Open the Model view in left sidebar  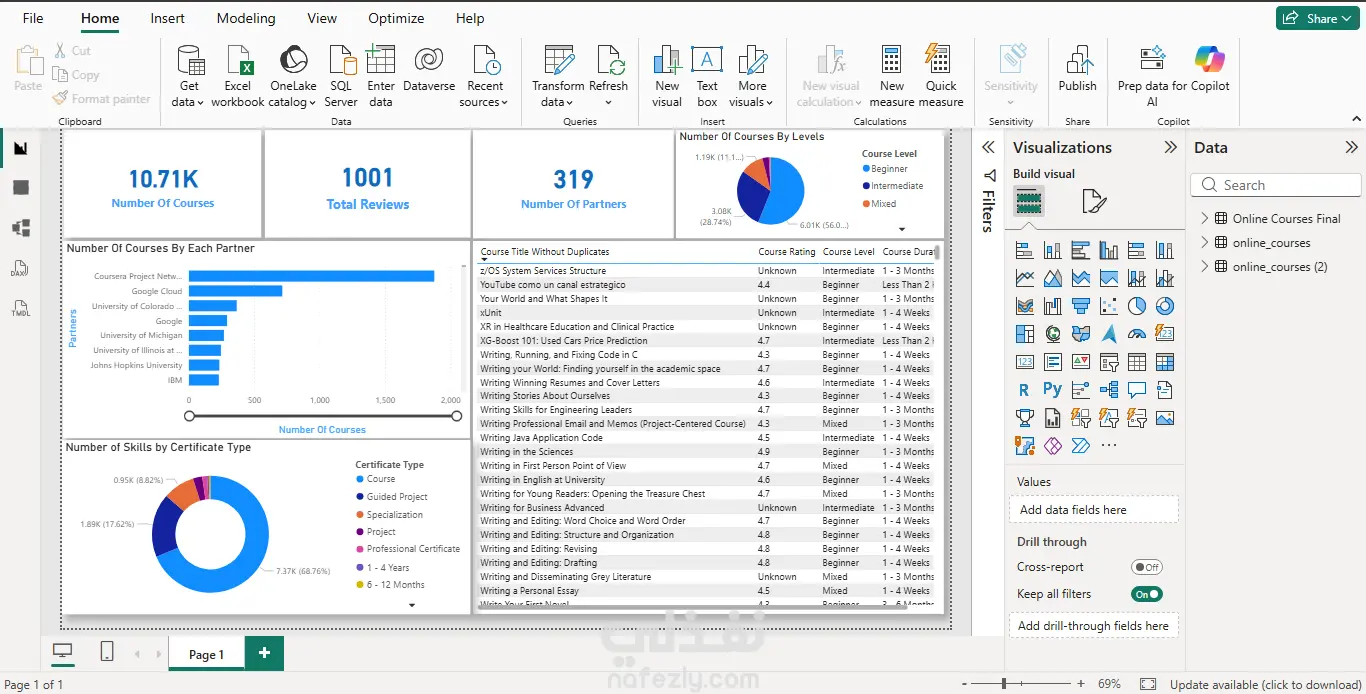pyautogui.click(x=21, y=228)
